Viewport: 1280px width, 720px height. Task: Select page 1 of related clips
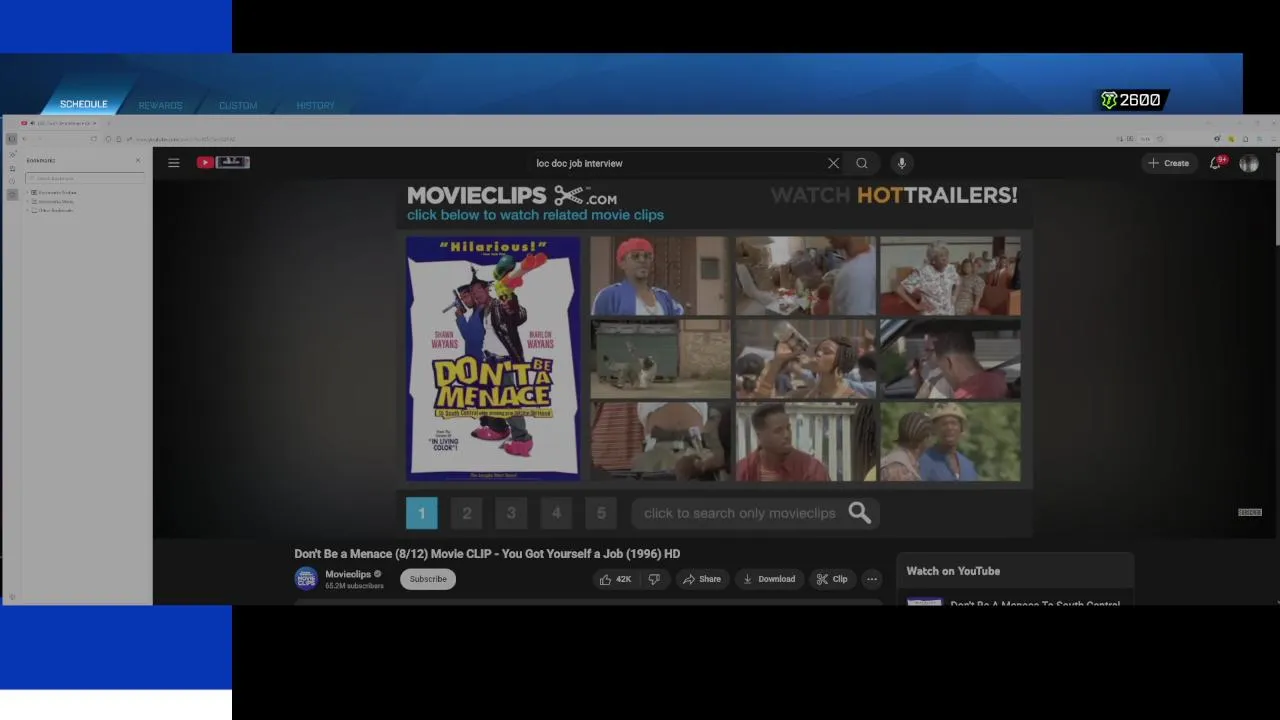coord(421,513)
